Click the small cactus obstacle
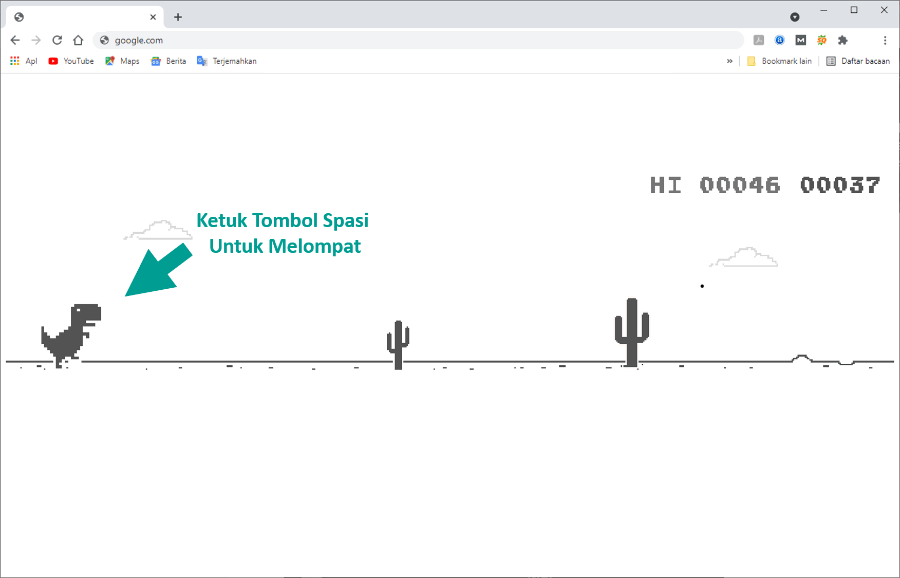This screenshot has height=578, width=900. coord(398,344)
